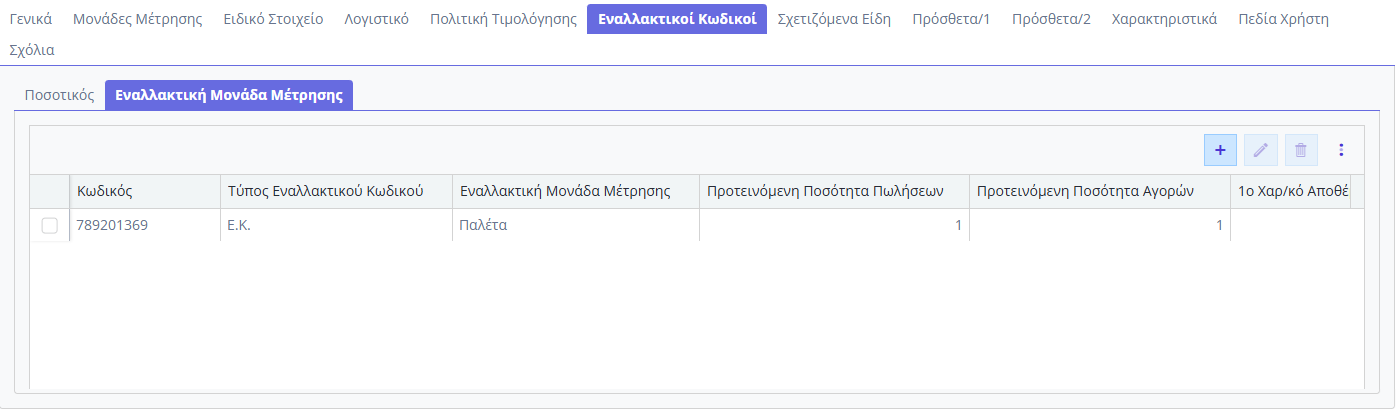Open the Πολιτική Τιμολόγησης tab

pyautogui.click(x=503, y=19)
